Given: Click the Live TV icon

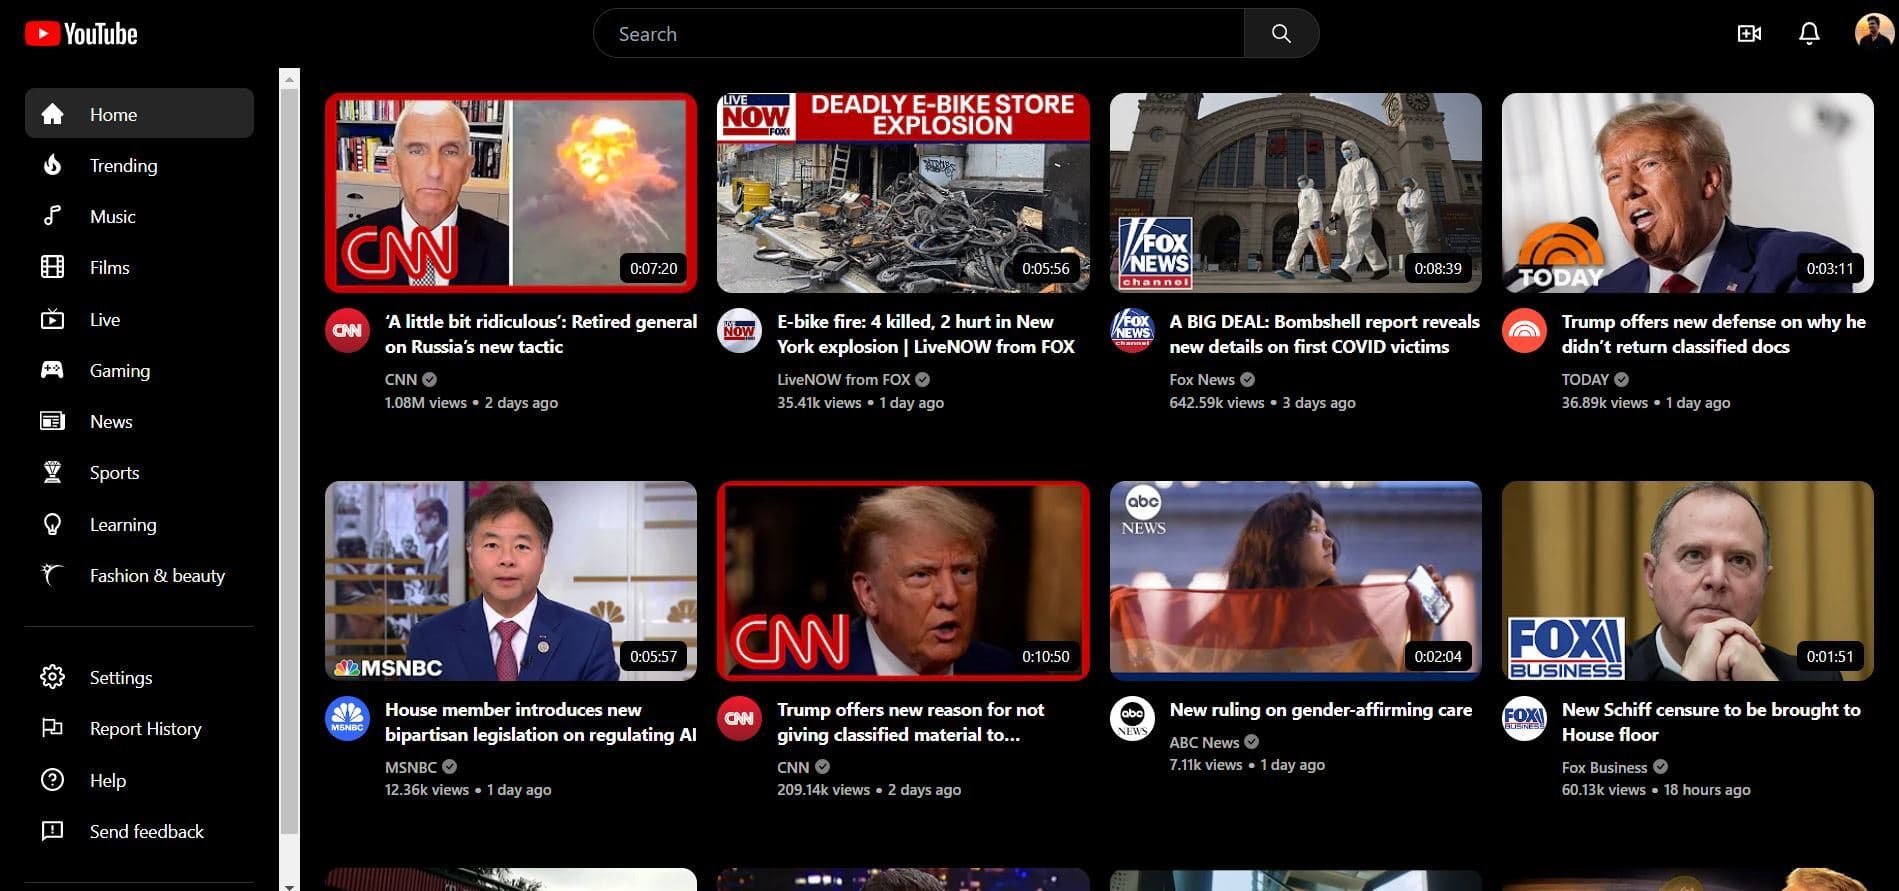Looking at the screenshot, I should pyautogui.click(x=52, y=319).
